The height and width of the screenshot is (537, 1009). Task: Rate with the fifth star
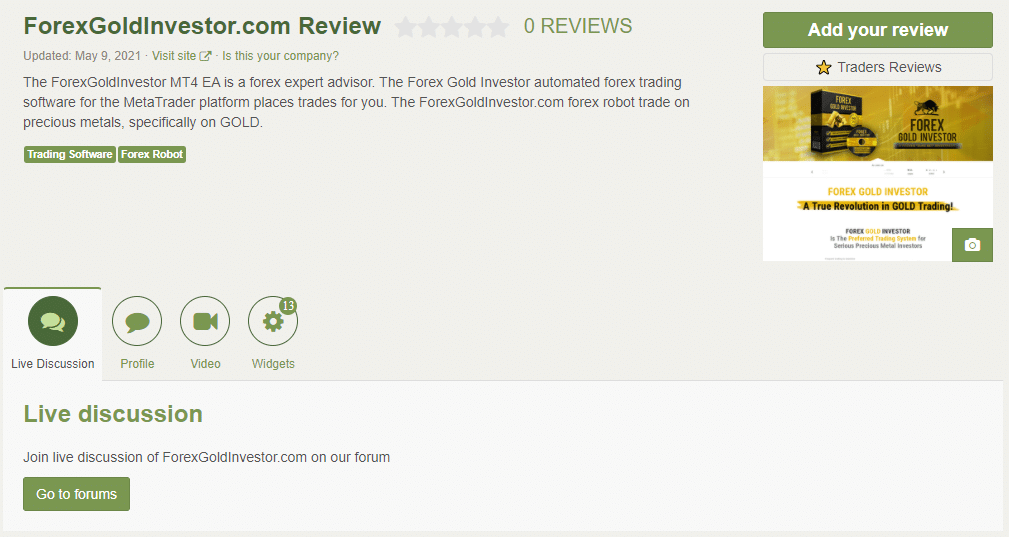(498, 27)
